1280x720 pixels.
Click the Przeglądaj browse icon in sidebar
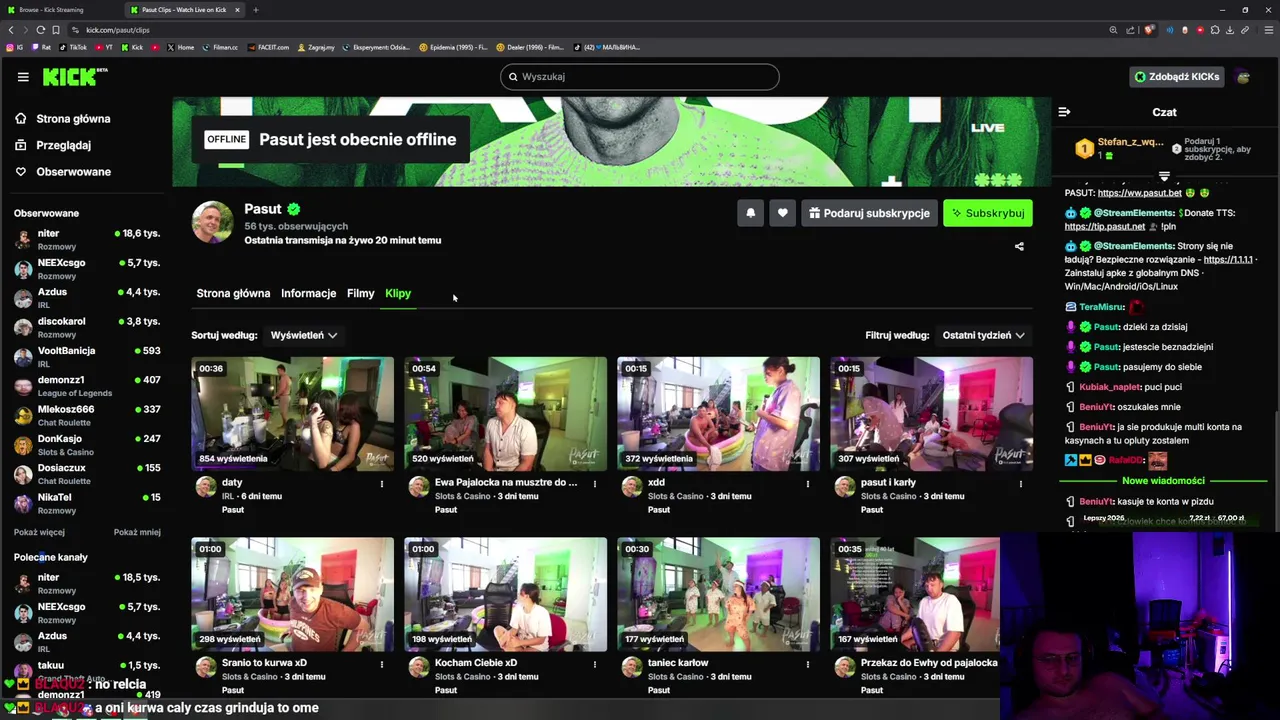point(20,145)
